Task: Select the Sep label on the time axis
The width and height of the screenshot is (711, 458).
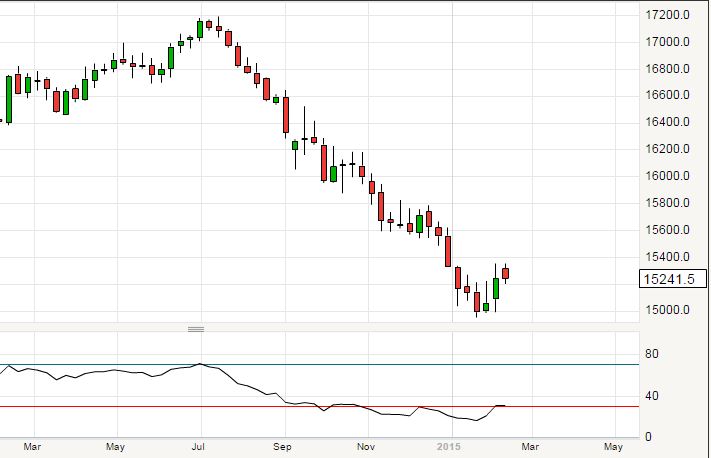Action: (x=283, y=446)
